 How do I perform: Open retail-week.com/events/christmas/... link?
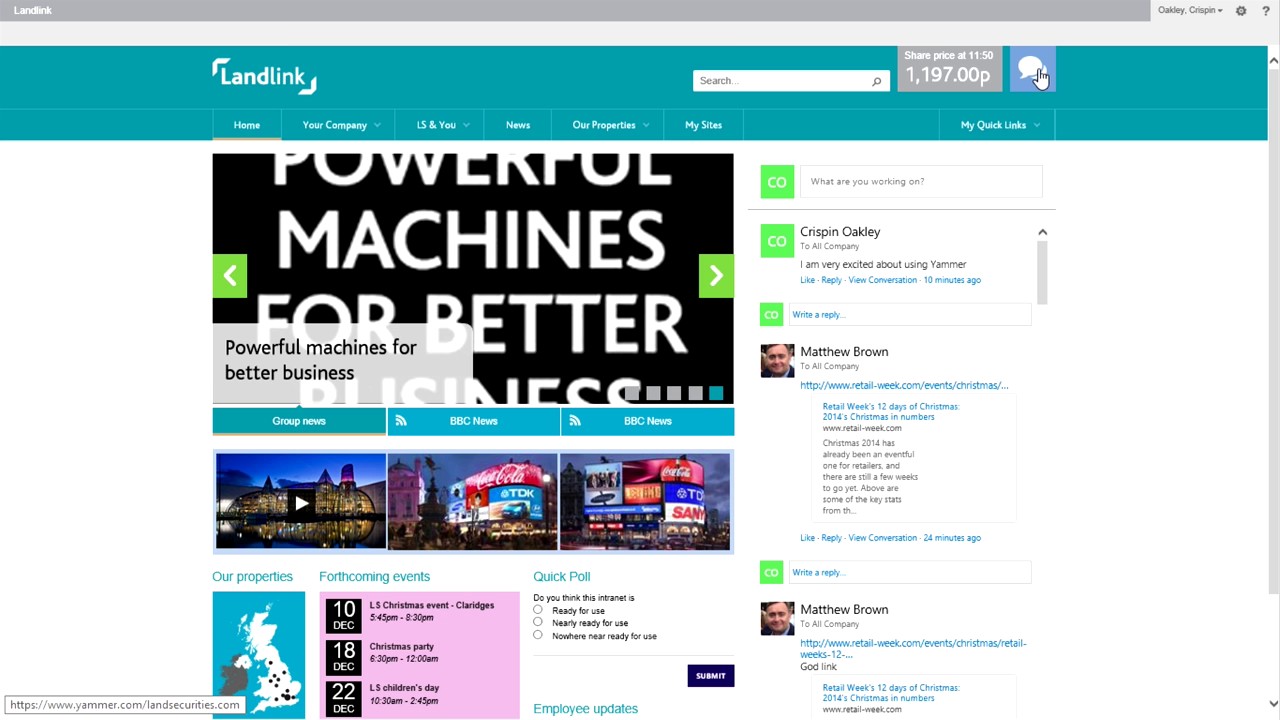(904, 385)
